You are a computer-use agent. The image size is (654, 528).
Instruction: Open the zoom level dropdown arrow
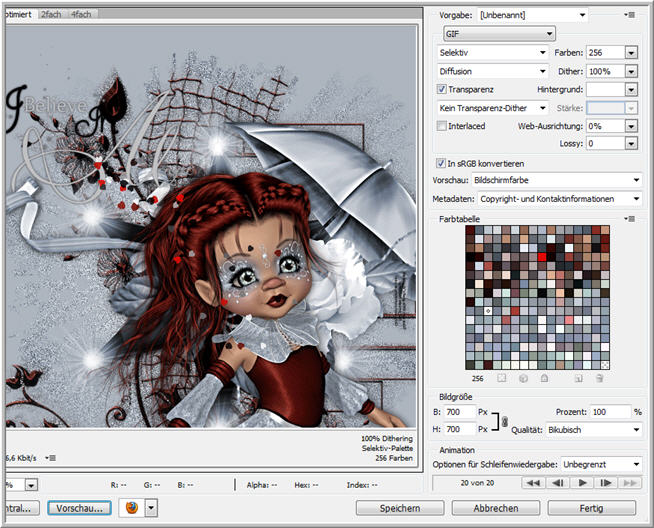(31, 485)
